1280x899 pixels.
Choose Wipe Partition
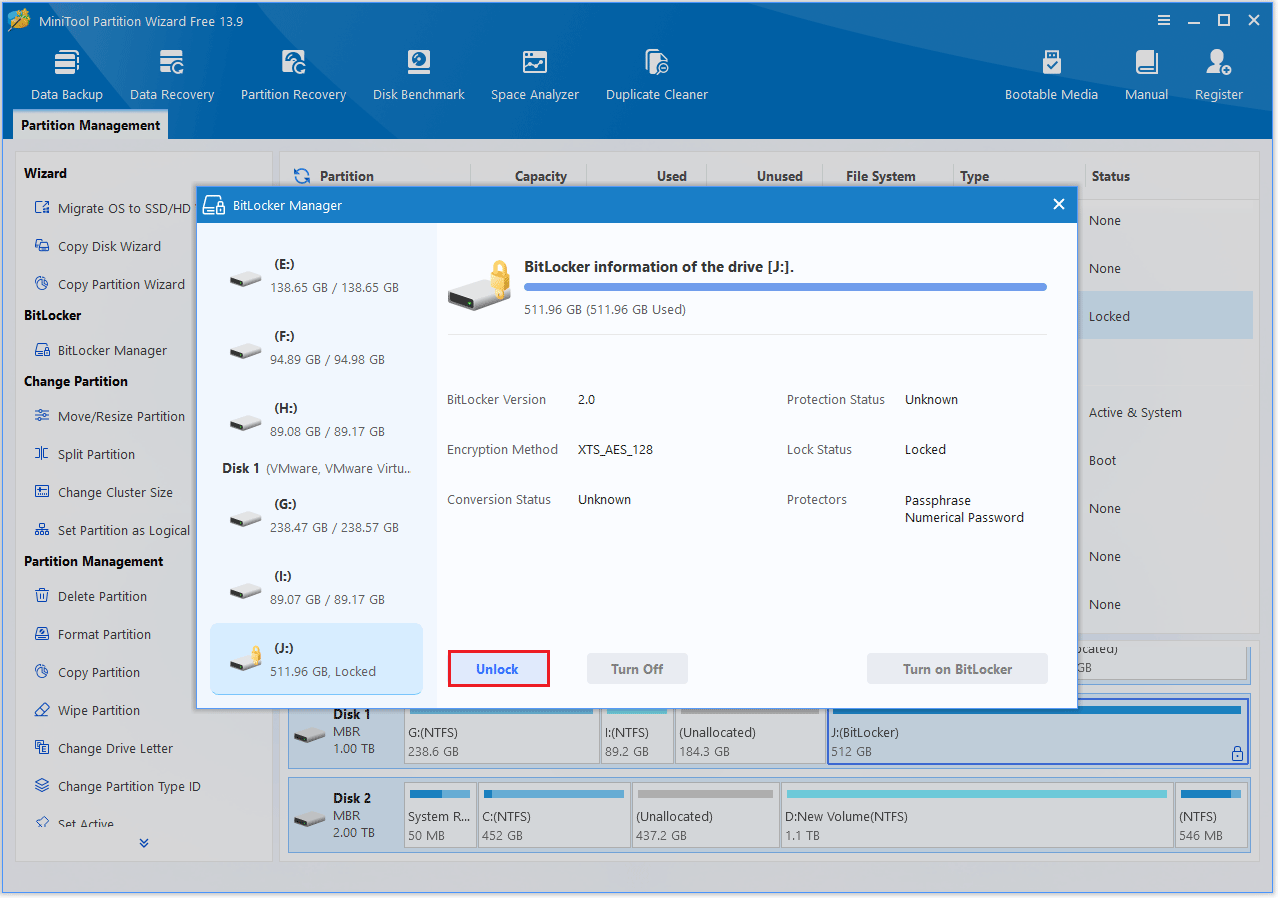tap(86, 710)
